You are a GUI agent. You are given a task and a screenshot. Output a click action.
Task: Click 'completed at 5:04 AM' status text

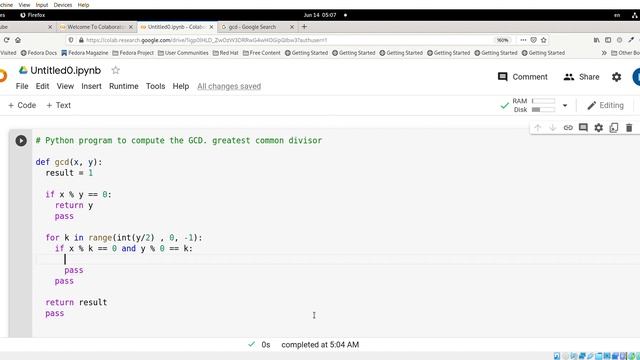click(x=320, y=345)
